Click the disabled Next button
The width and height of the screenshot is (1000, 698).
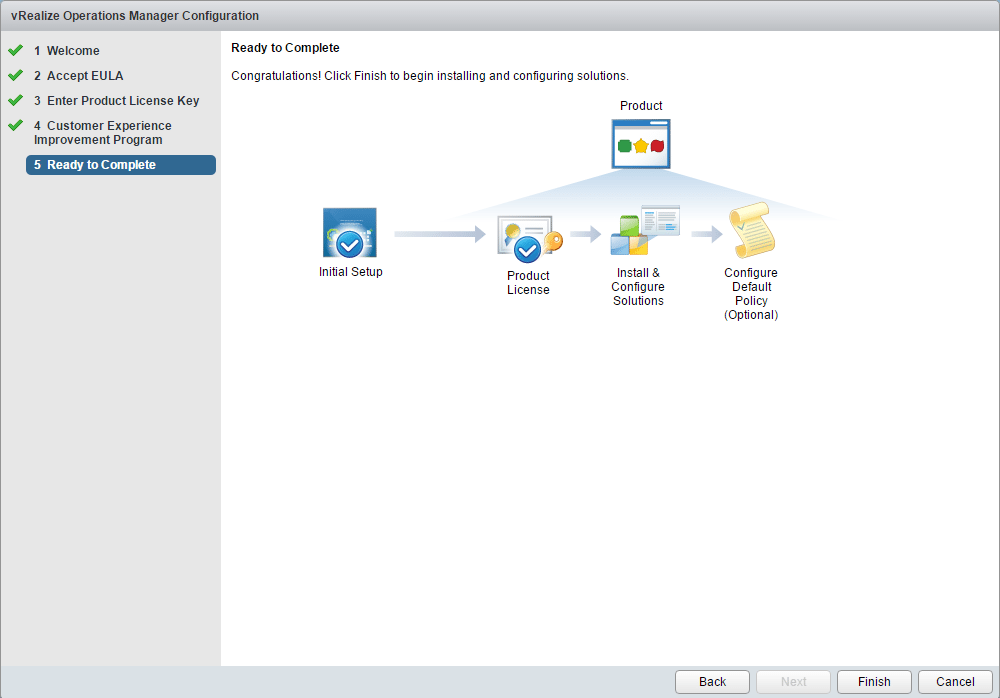(793, 681)
